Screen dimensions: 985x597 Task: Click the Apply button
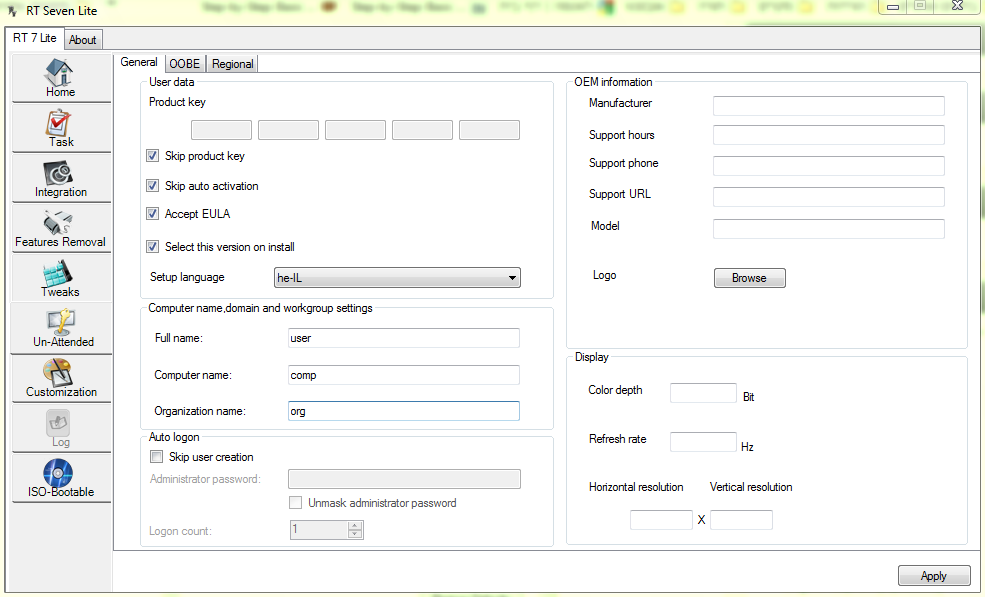[x=933, y=576]
